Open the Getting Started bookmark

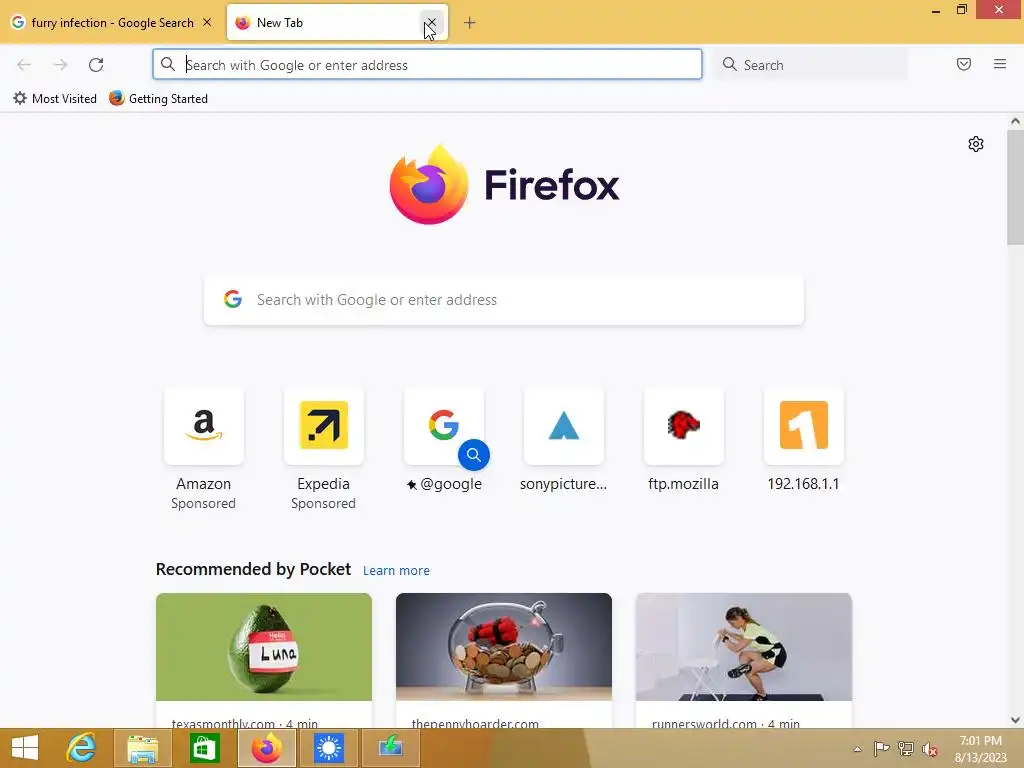(159, 99)
